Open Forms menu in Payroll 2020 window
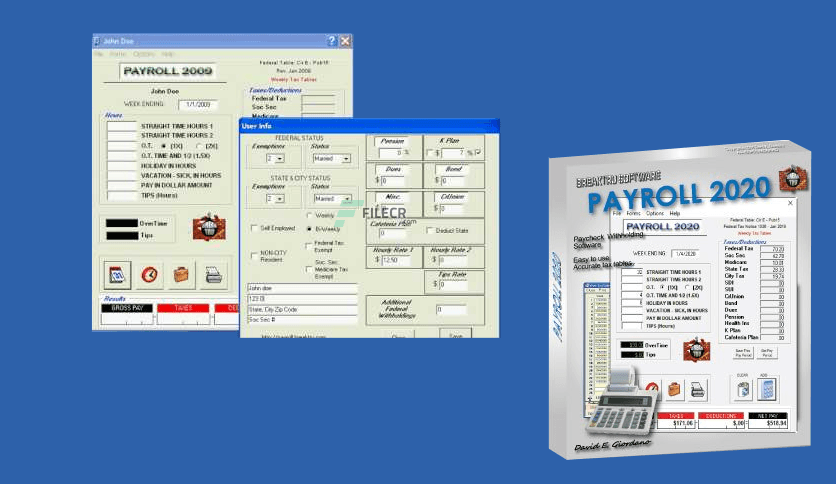This screenshot has height=484, width=836. [633, 213]
